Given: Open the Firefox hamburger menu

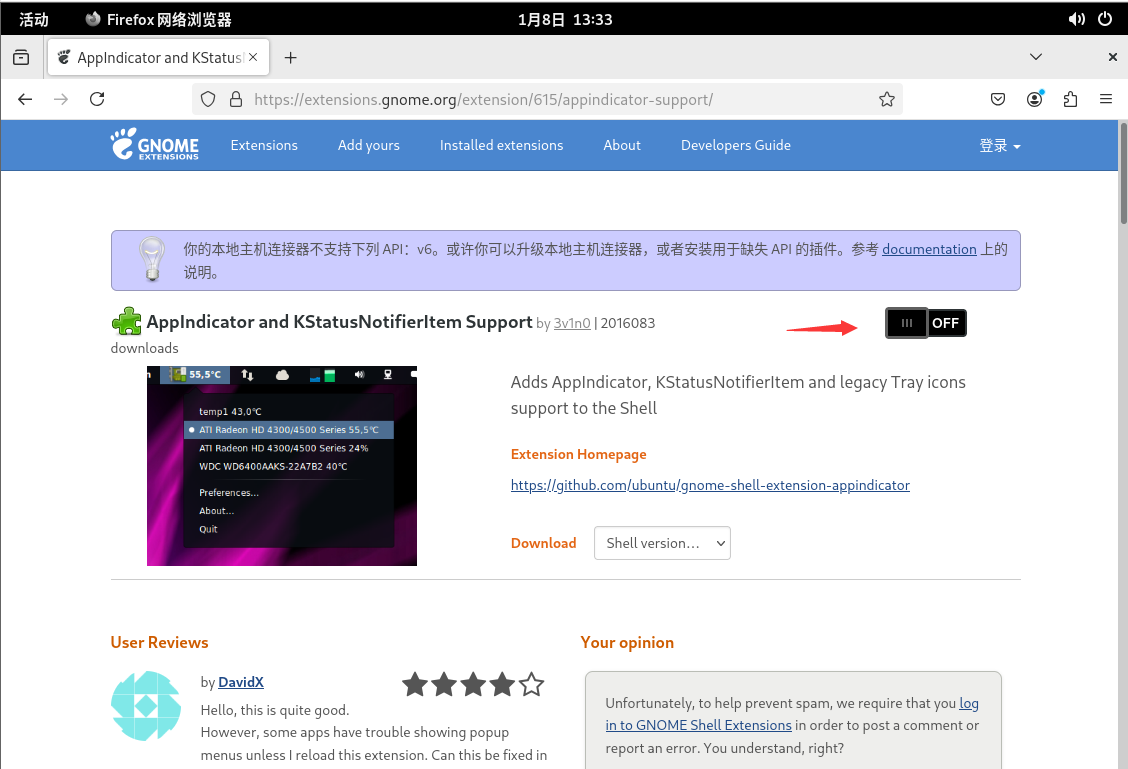Looking at the screenshot, I should (x=1106, y=99).
